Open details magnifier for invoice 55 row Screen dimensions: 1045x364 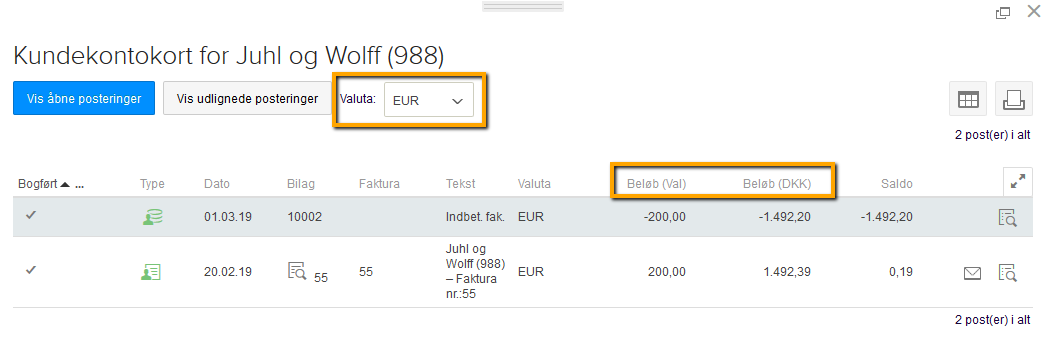[x=1008, y=272]
